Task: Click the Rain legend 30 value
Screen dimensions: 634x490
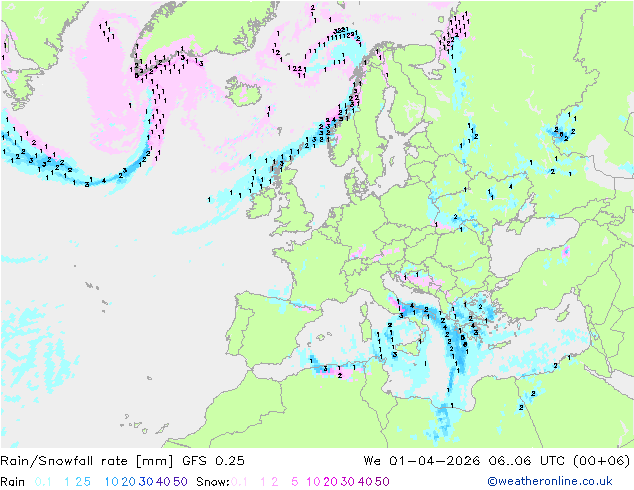Action: pos(146,482)
